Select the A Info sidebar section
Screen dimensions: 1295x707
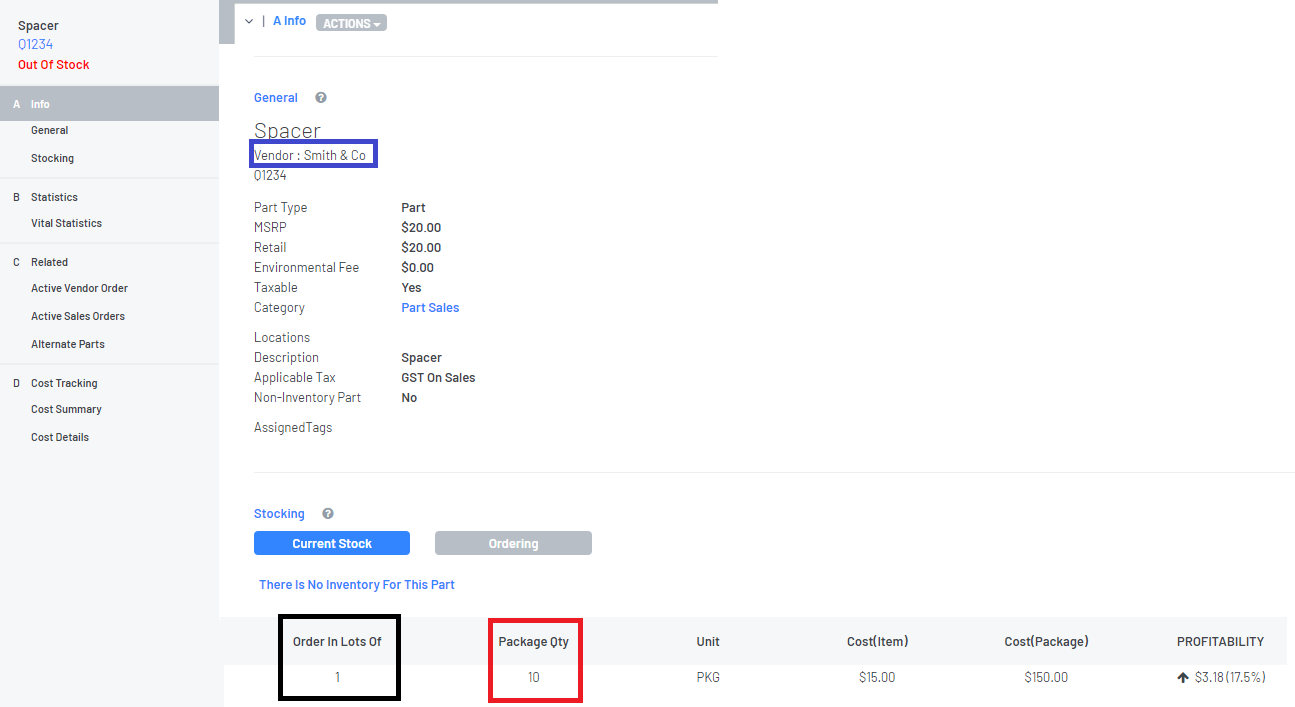(109, 104)
